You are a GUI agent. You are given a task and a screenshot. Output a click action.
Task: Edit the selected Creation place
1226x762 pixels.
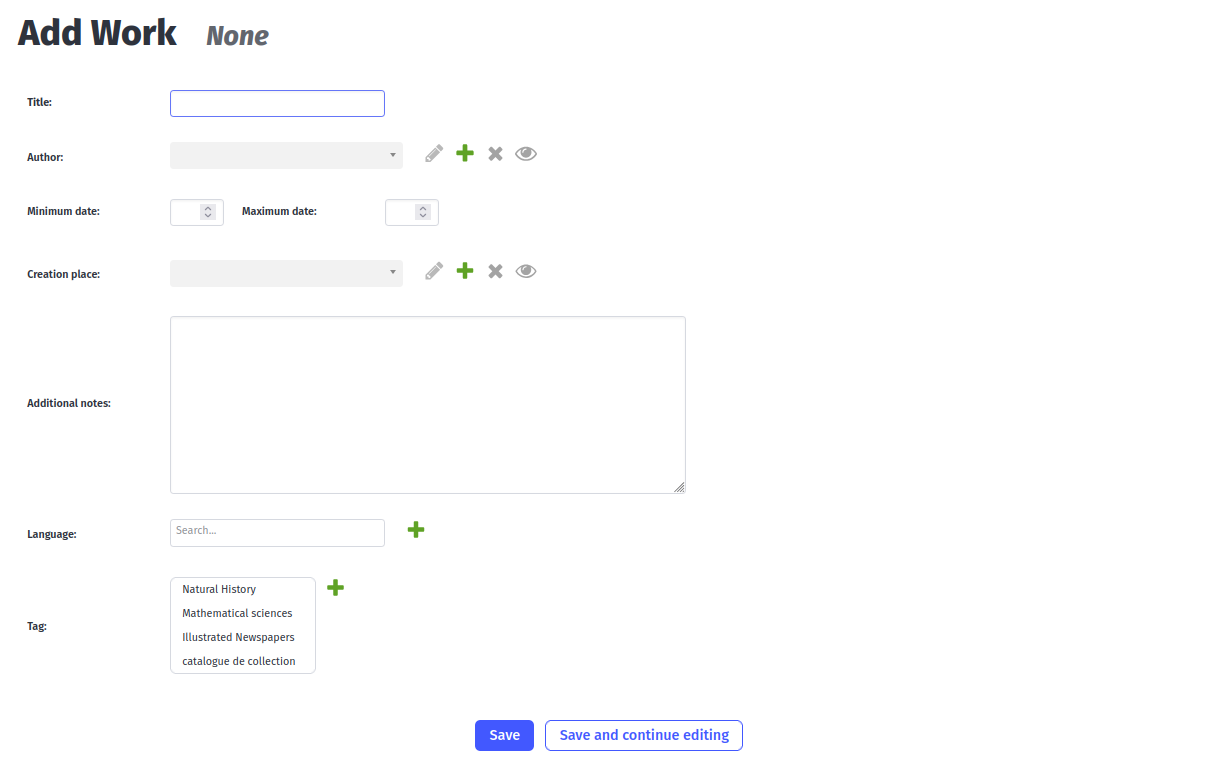click(x=433, y=270)
